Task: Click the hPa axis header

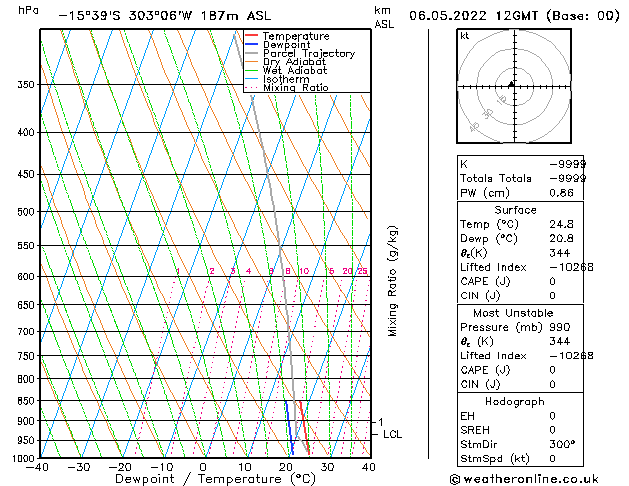Action: [28, 10]
